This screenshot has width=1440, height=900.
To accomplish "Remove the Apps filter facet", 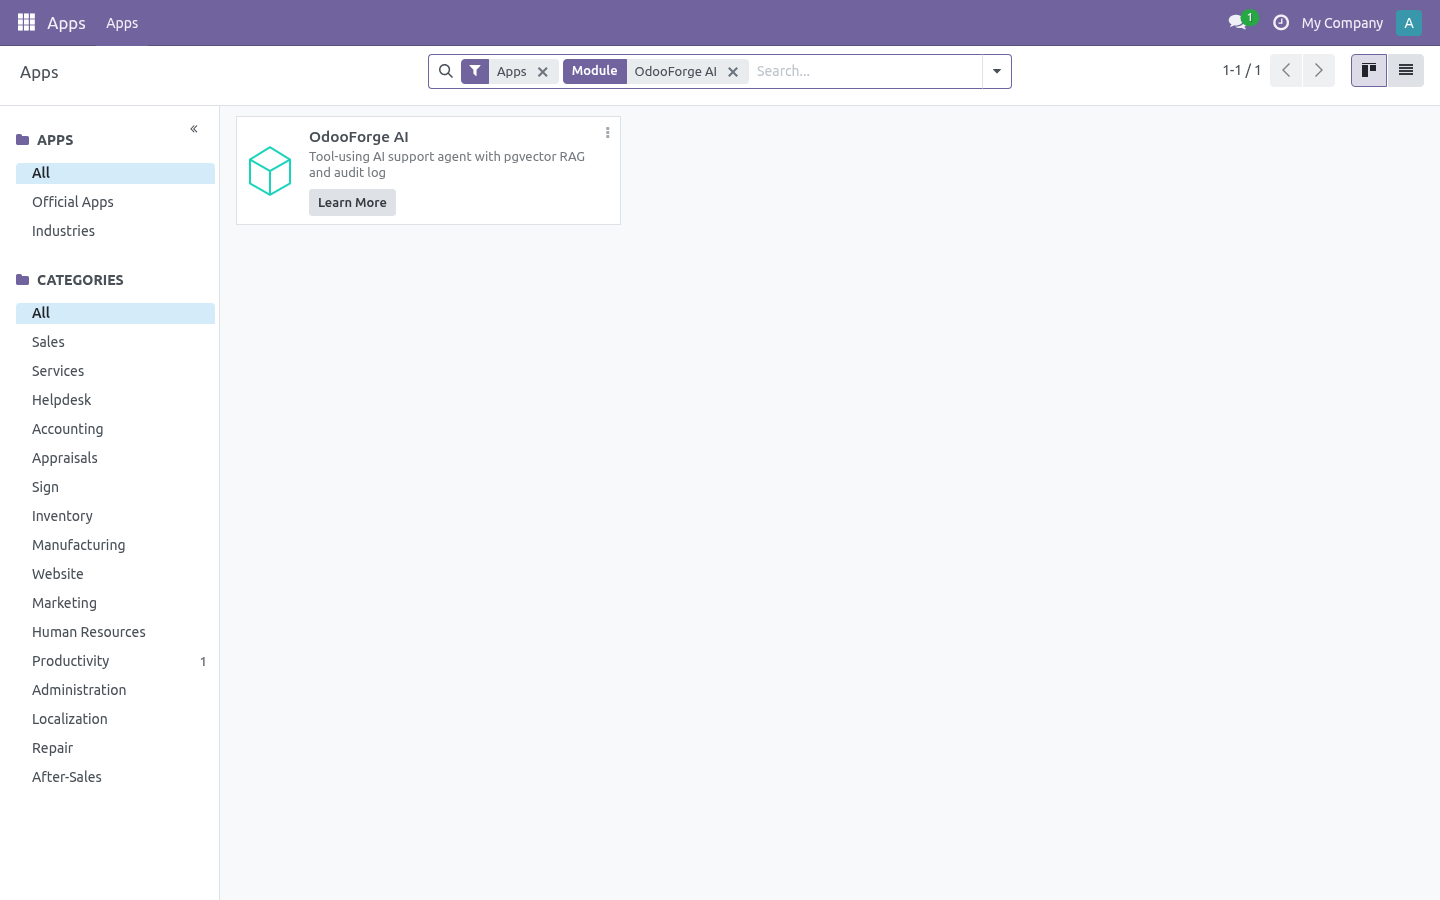I will click(543, 72).
